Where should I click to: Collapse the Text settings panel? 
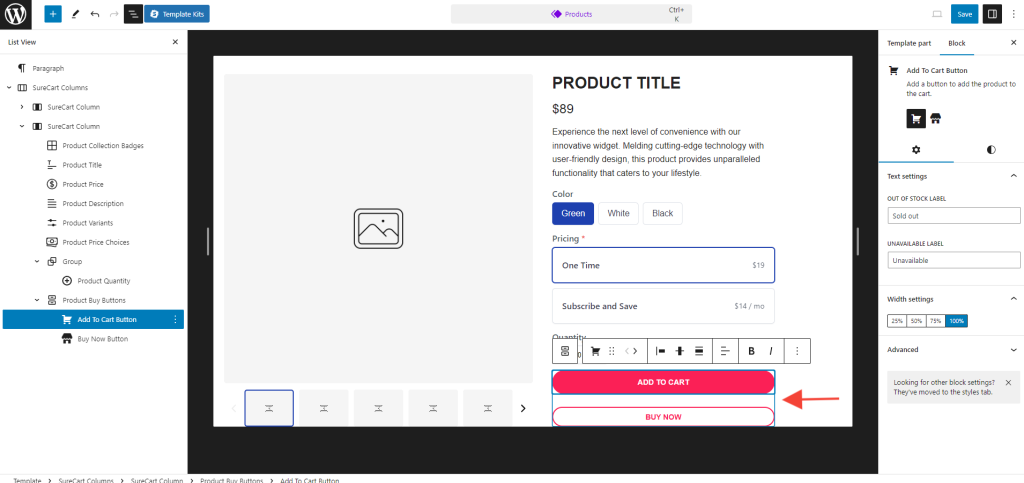point(1013,176)
